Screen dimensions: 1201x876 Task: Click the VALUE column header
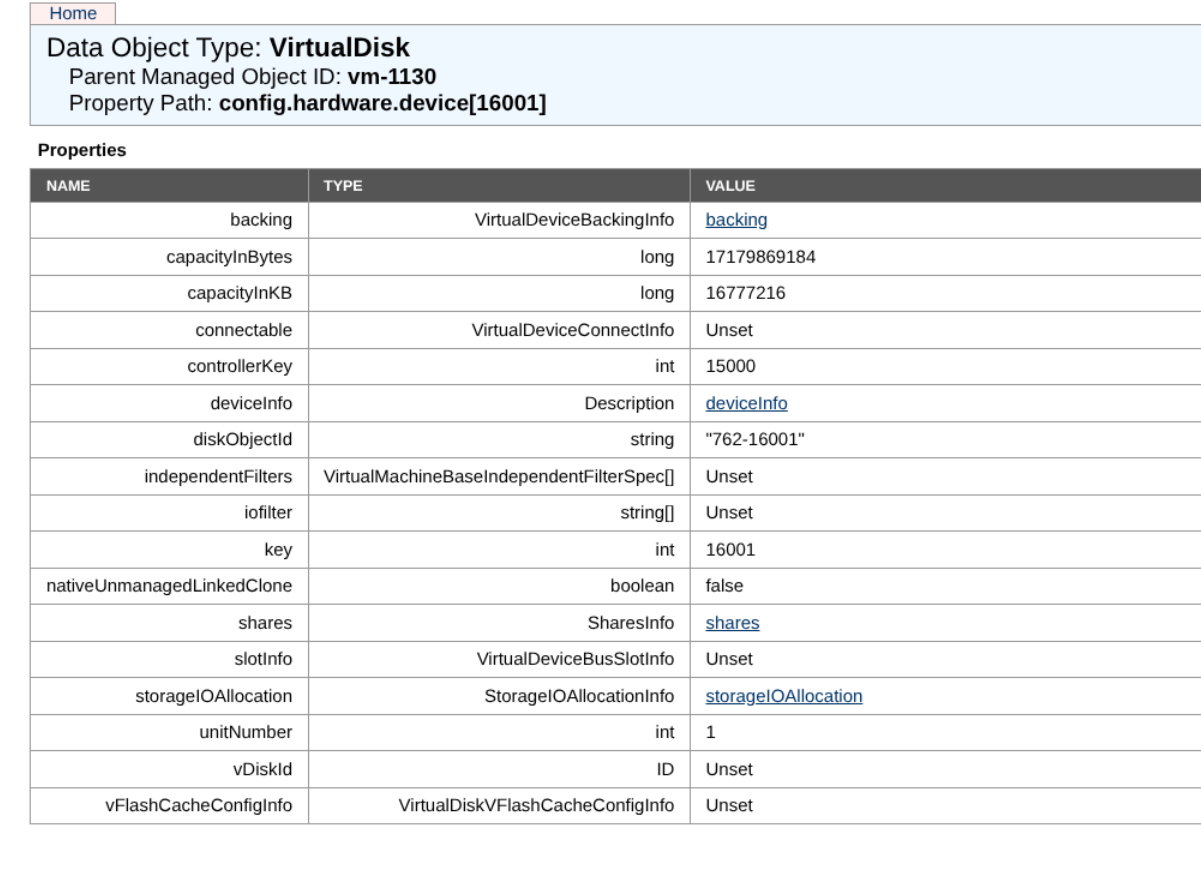click(x=730, y=185)
